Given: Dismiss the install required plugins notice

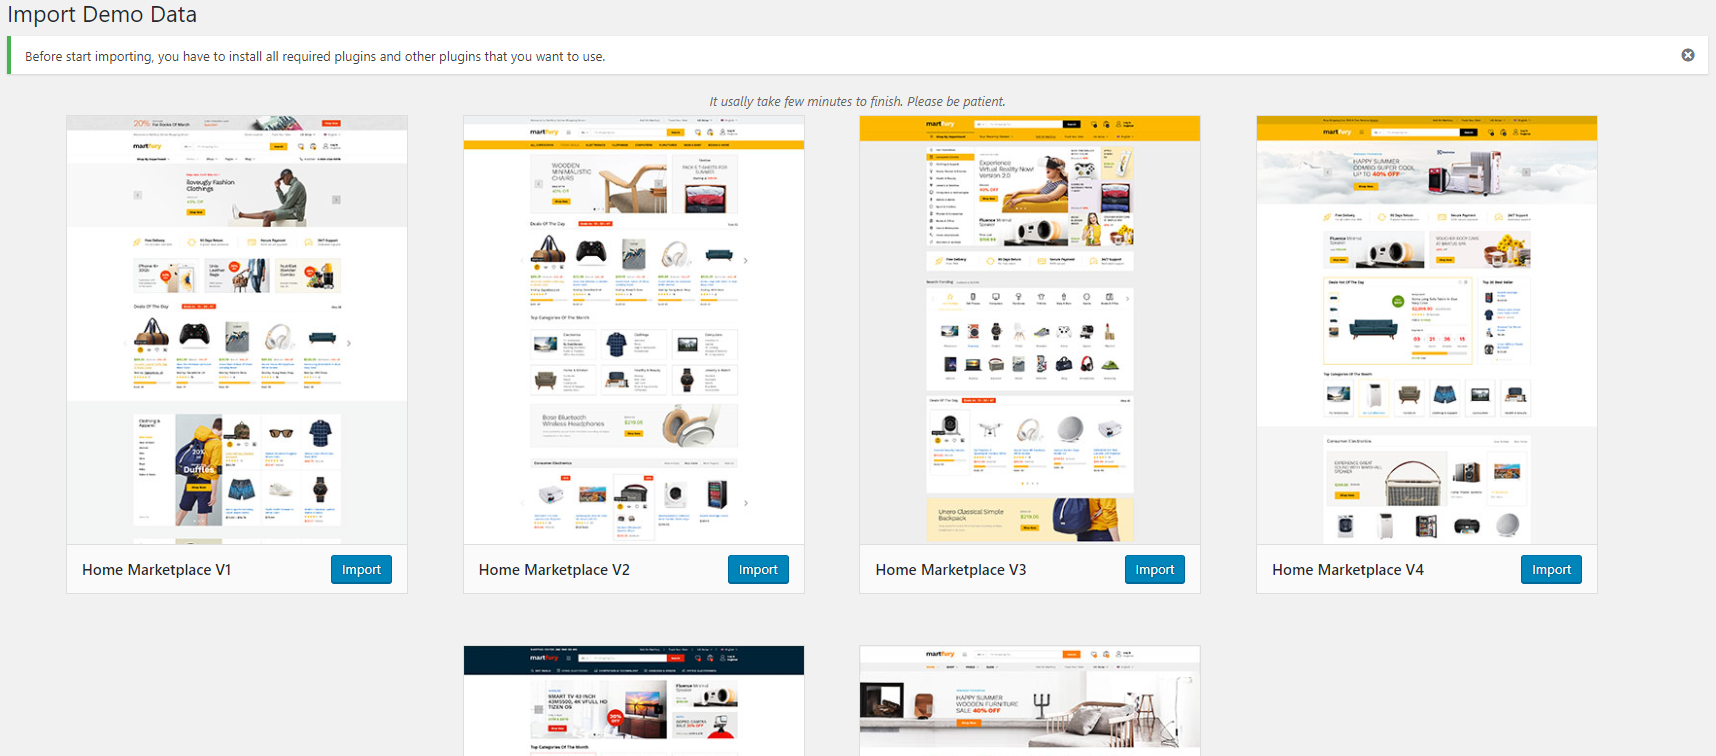Looking at the screenshot, I should [x=1688, y=55].
